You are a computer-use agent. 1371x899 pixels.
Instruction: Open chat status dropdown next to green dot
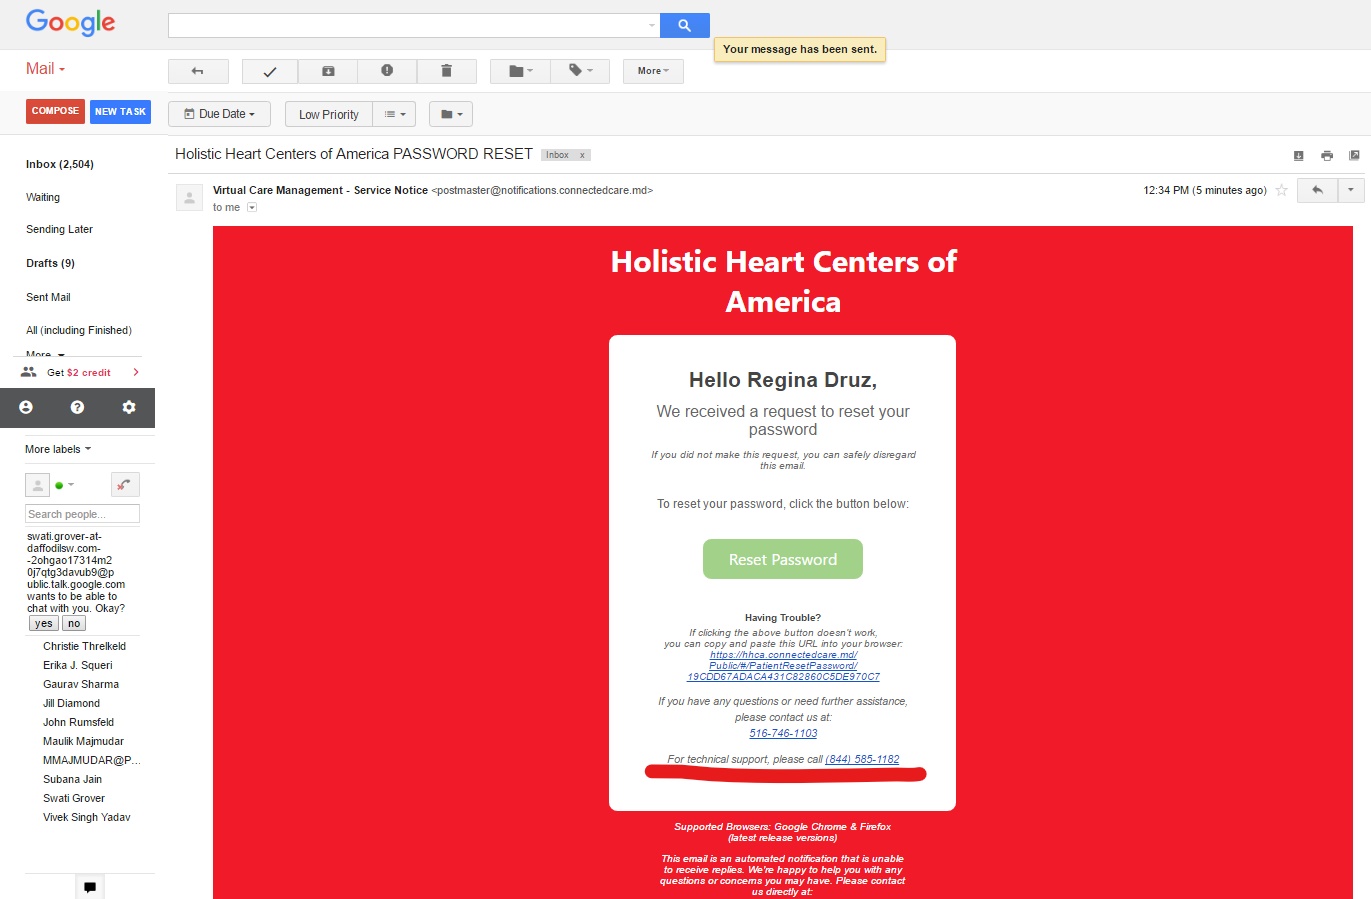point(71,485)
